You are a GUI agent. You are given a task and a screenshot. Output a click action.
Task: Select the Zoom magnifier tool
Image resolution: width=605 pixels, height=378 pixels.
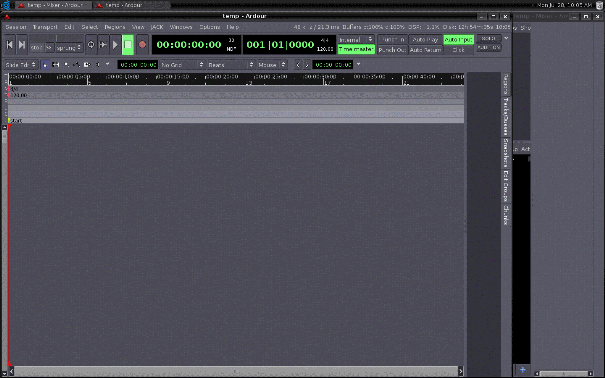pos(66,65)
